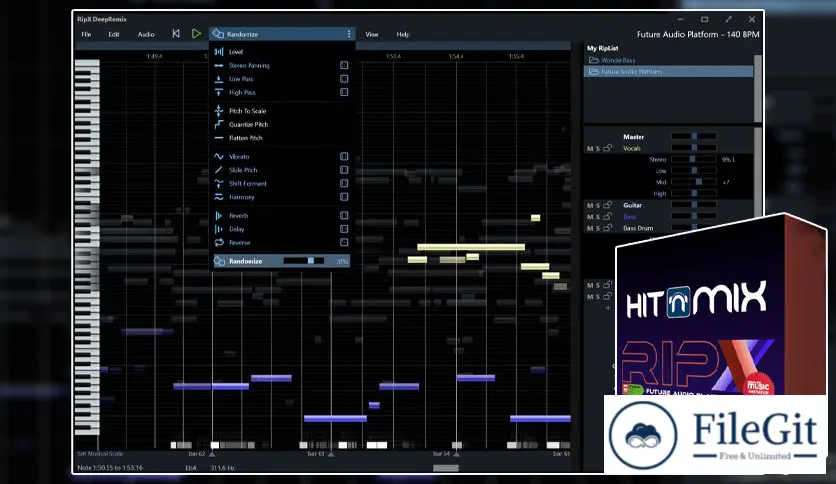
Task: Open the Help menu
Action: pyautogui.click(x=403, y=34)
